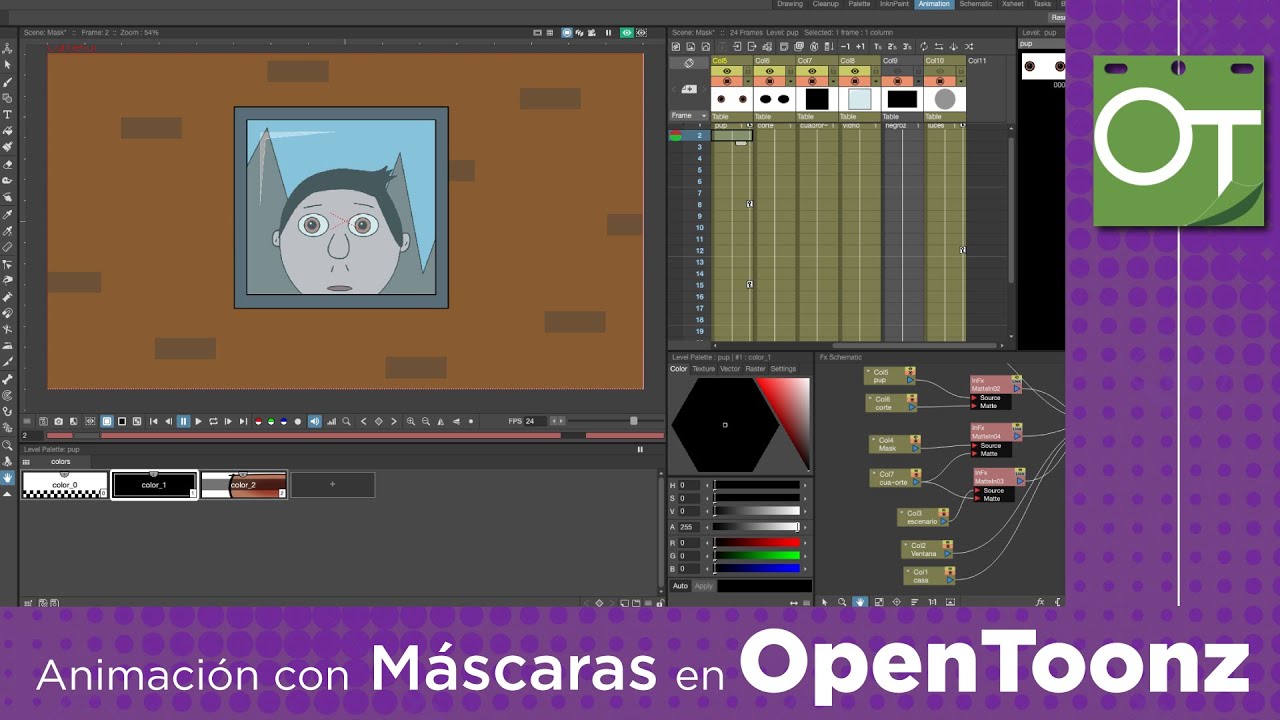The height and width of the screenshot is (720, 1280).
Task: Click the zoom in icon in viewer bar
Action: [410, 421]
